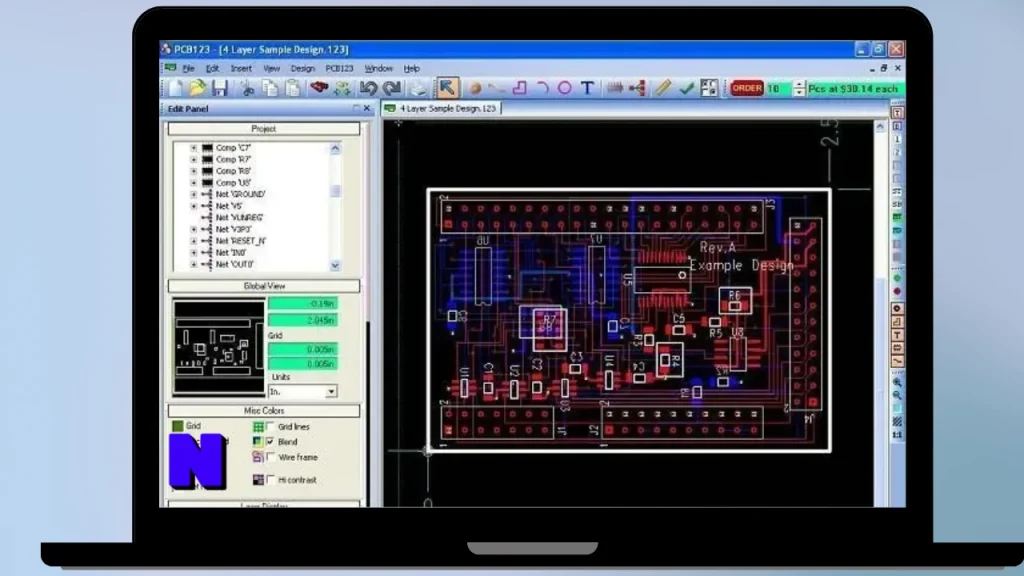Image resolution: width=1024 pixels, height=576 pixels.
Task: Click the green Grid color swatch
Action: [x=178, y=426]
